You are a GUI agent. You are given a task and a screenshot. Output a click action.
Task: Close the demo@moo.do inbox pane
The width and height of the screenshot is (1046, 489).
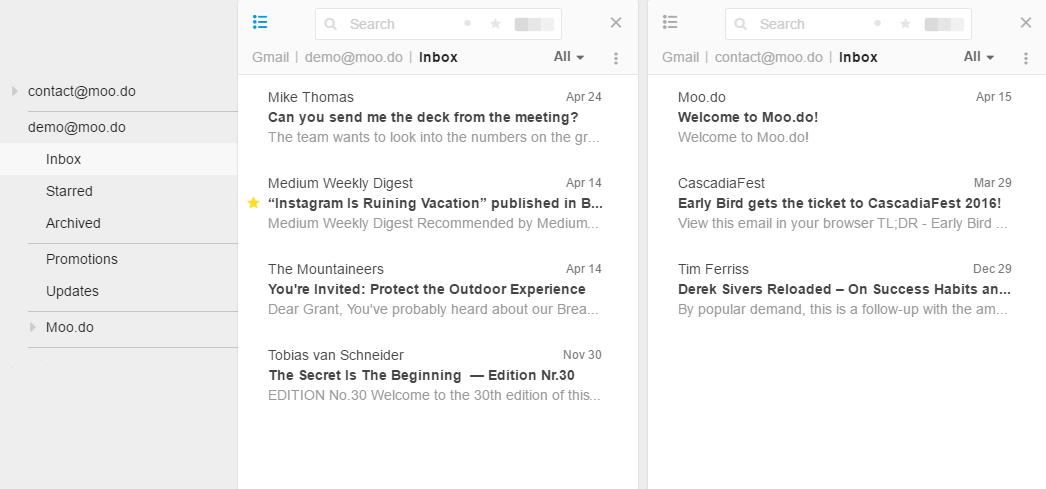(x=616, y=23)
